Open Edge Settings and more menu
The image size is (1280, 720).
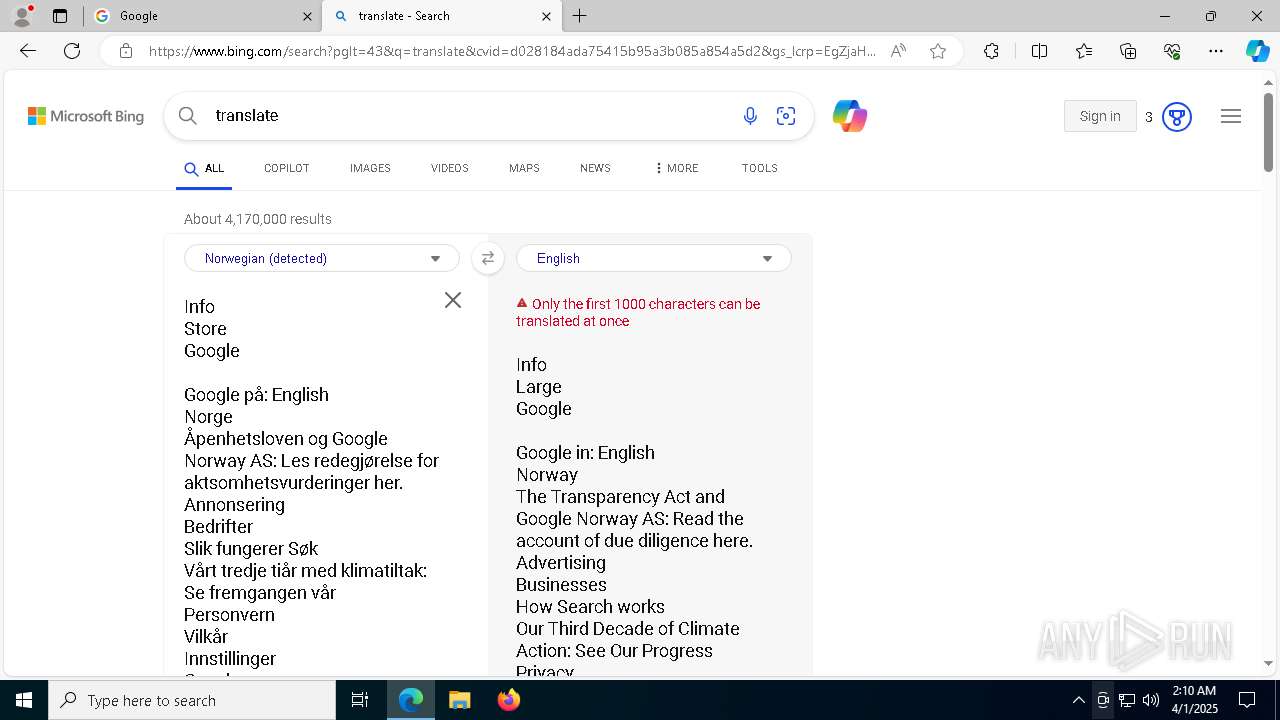point(1216,51)
